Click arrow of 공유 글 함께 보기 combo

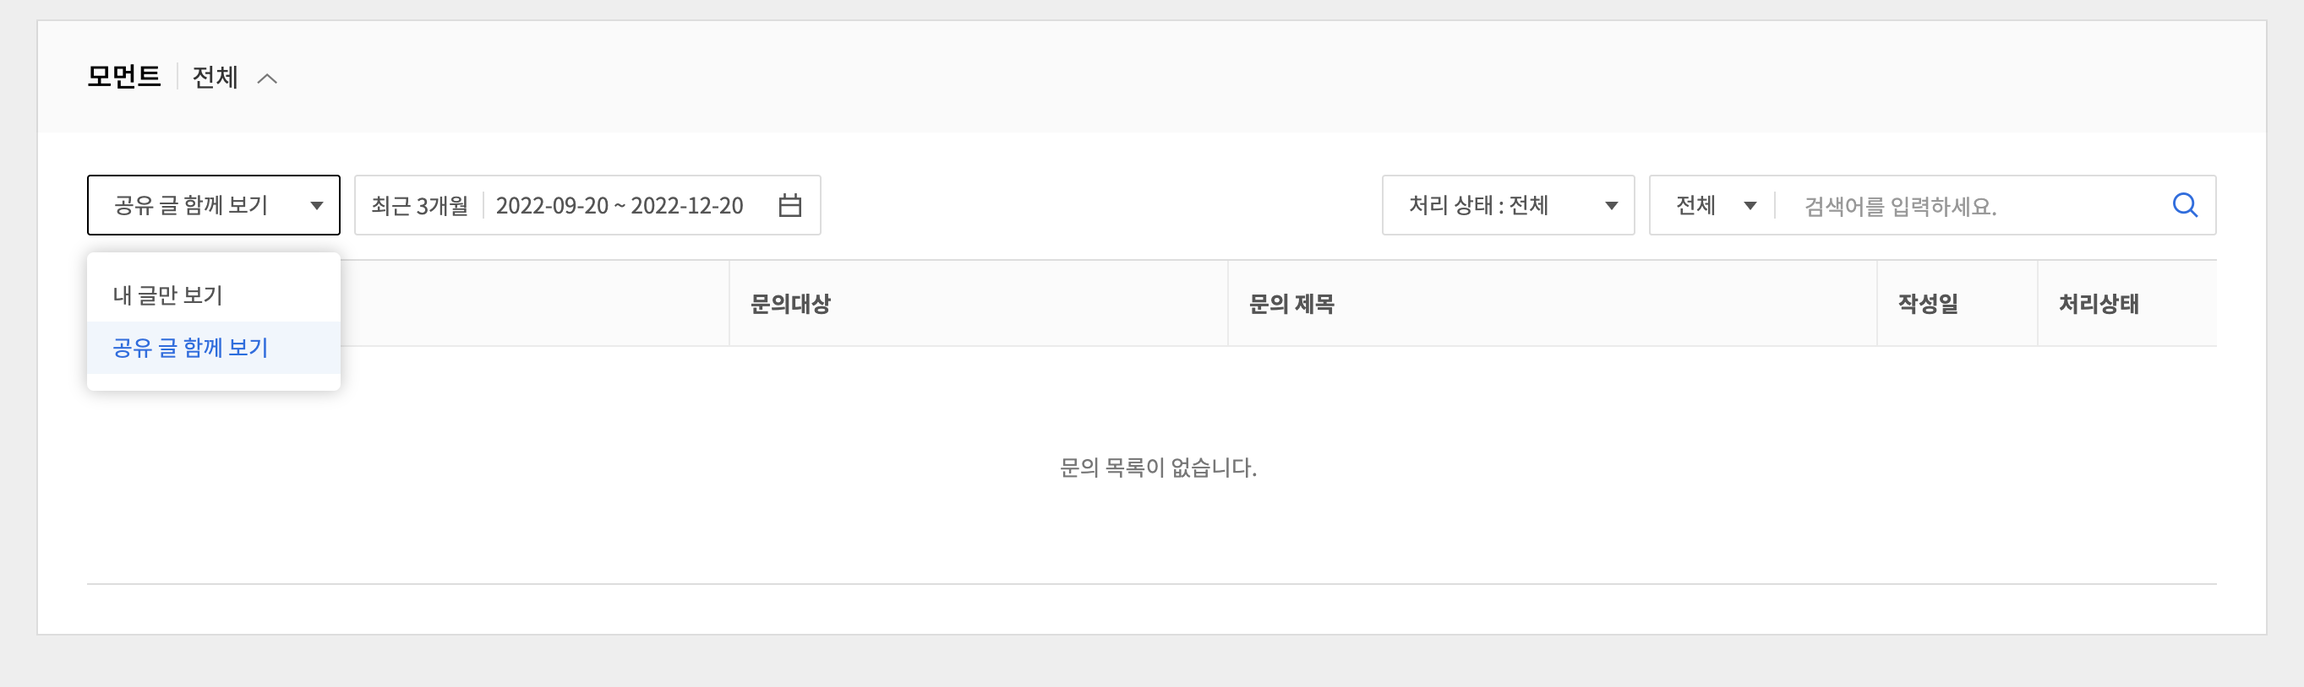pyautogui.click(x=316, y=206)
